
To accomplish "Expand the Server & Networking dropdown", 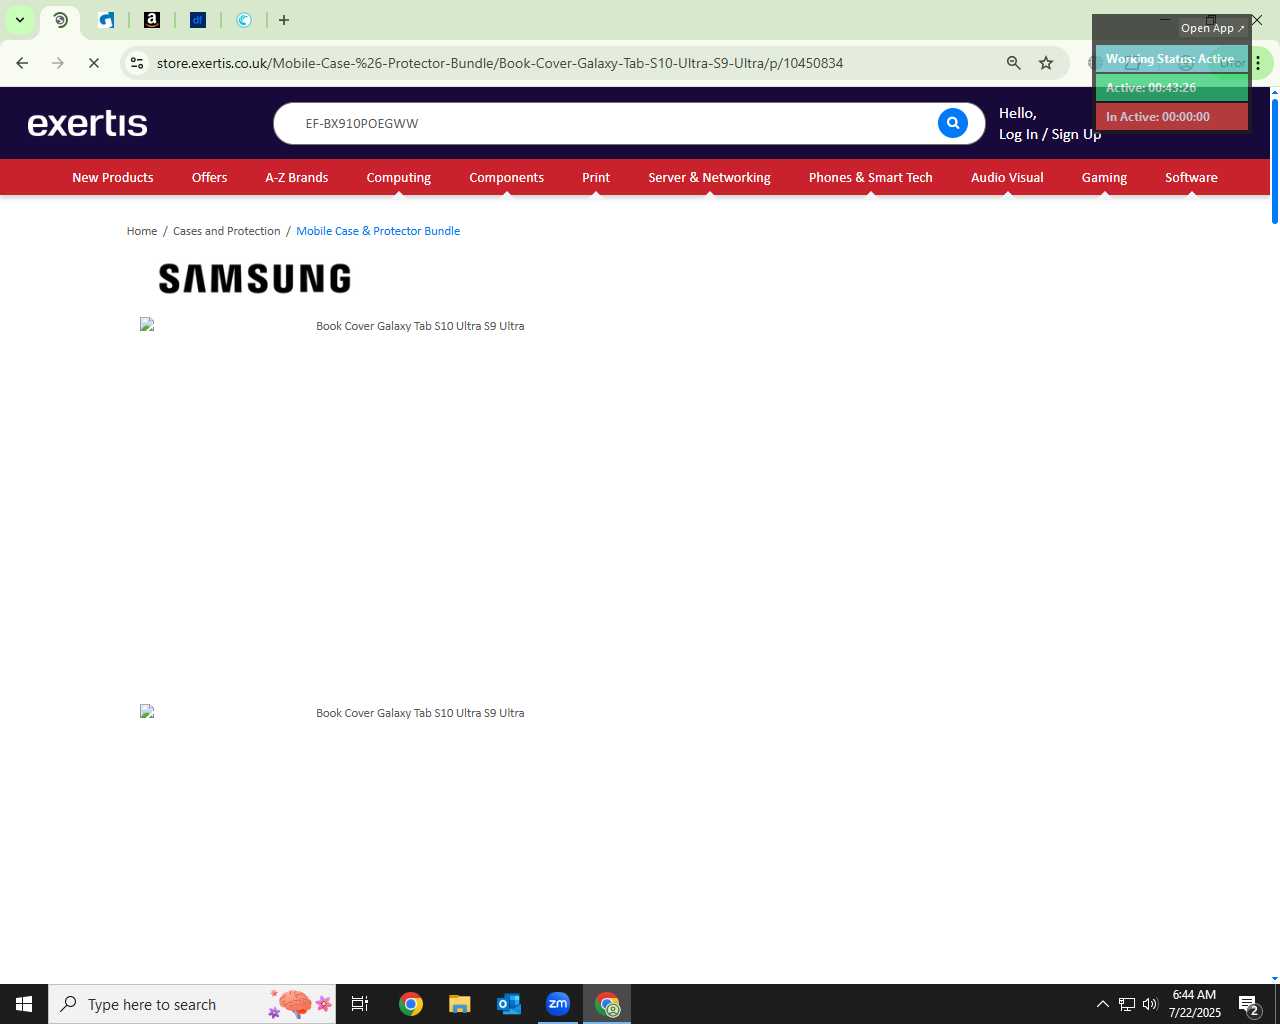I will click(x=709, y=177).
